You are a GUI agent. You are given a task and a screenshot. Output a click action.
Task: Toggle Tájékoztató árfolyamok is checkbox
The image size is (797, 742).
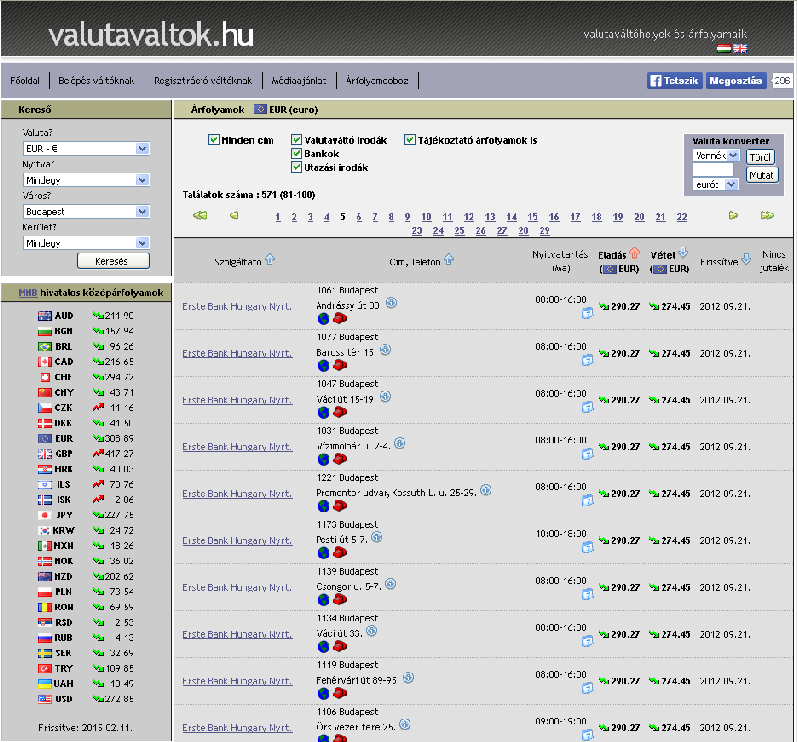pyautogui.click(x=410, y=140)
